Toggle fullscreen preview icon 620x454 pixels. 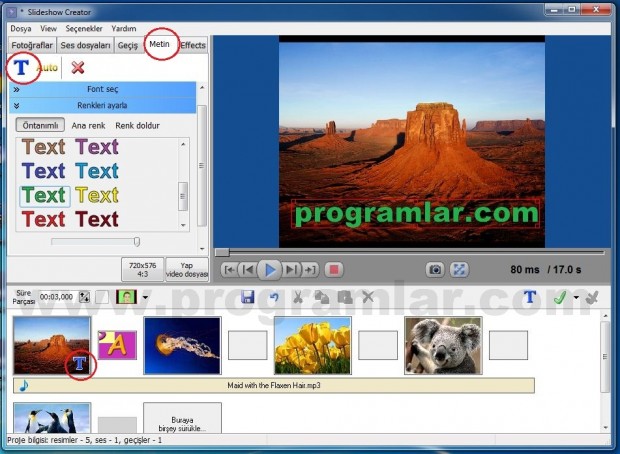(x=459, y=270)
